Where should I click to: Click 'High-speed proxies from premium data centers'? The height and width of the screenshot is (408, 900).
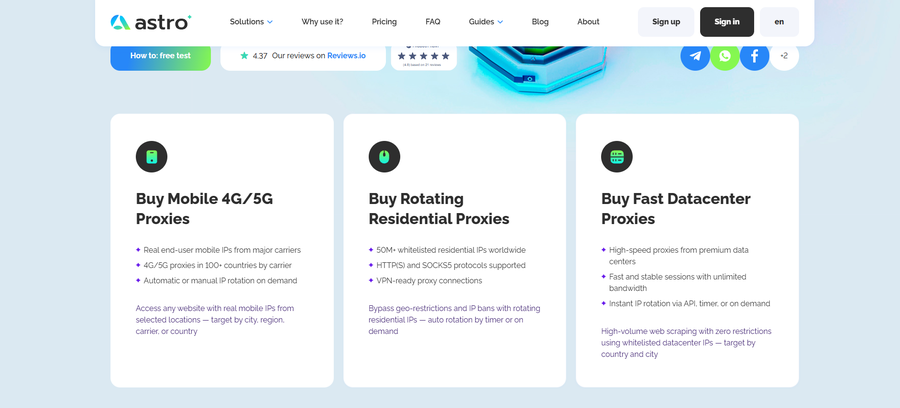point(678,256)
